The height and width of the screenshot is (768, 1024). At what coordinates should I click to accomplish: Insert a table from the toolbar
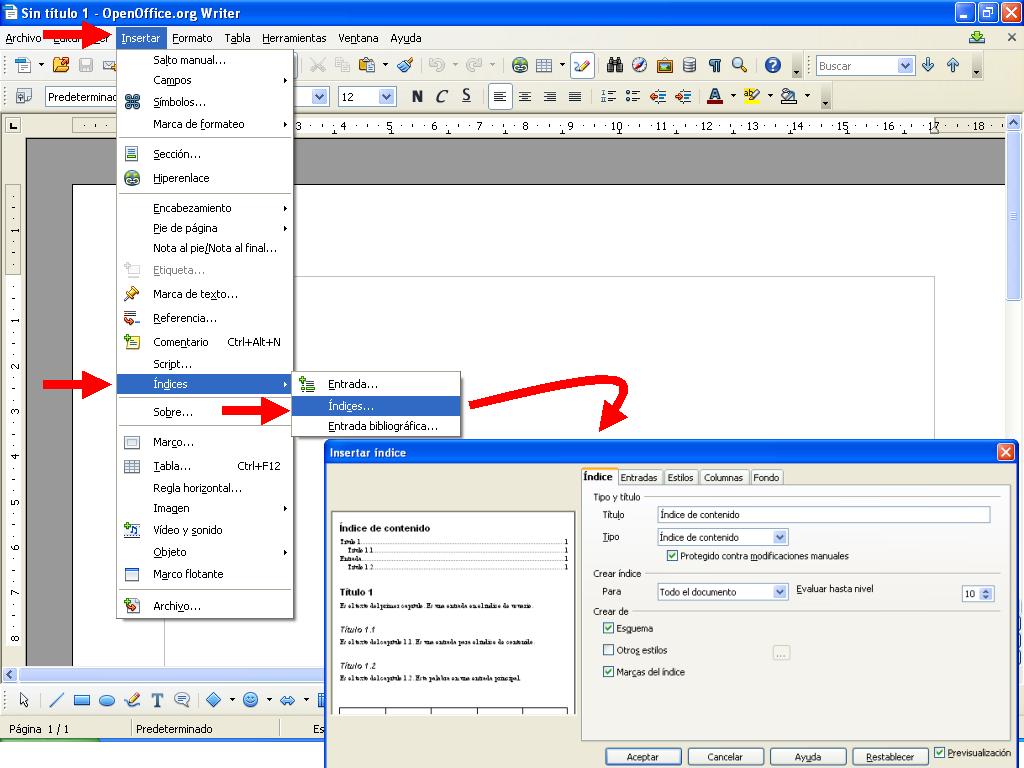[544, 65]
